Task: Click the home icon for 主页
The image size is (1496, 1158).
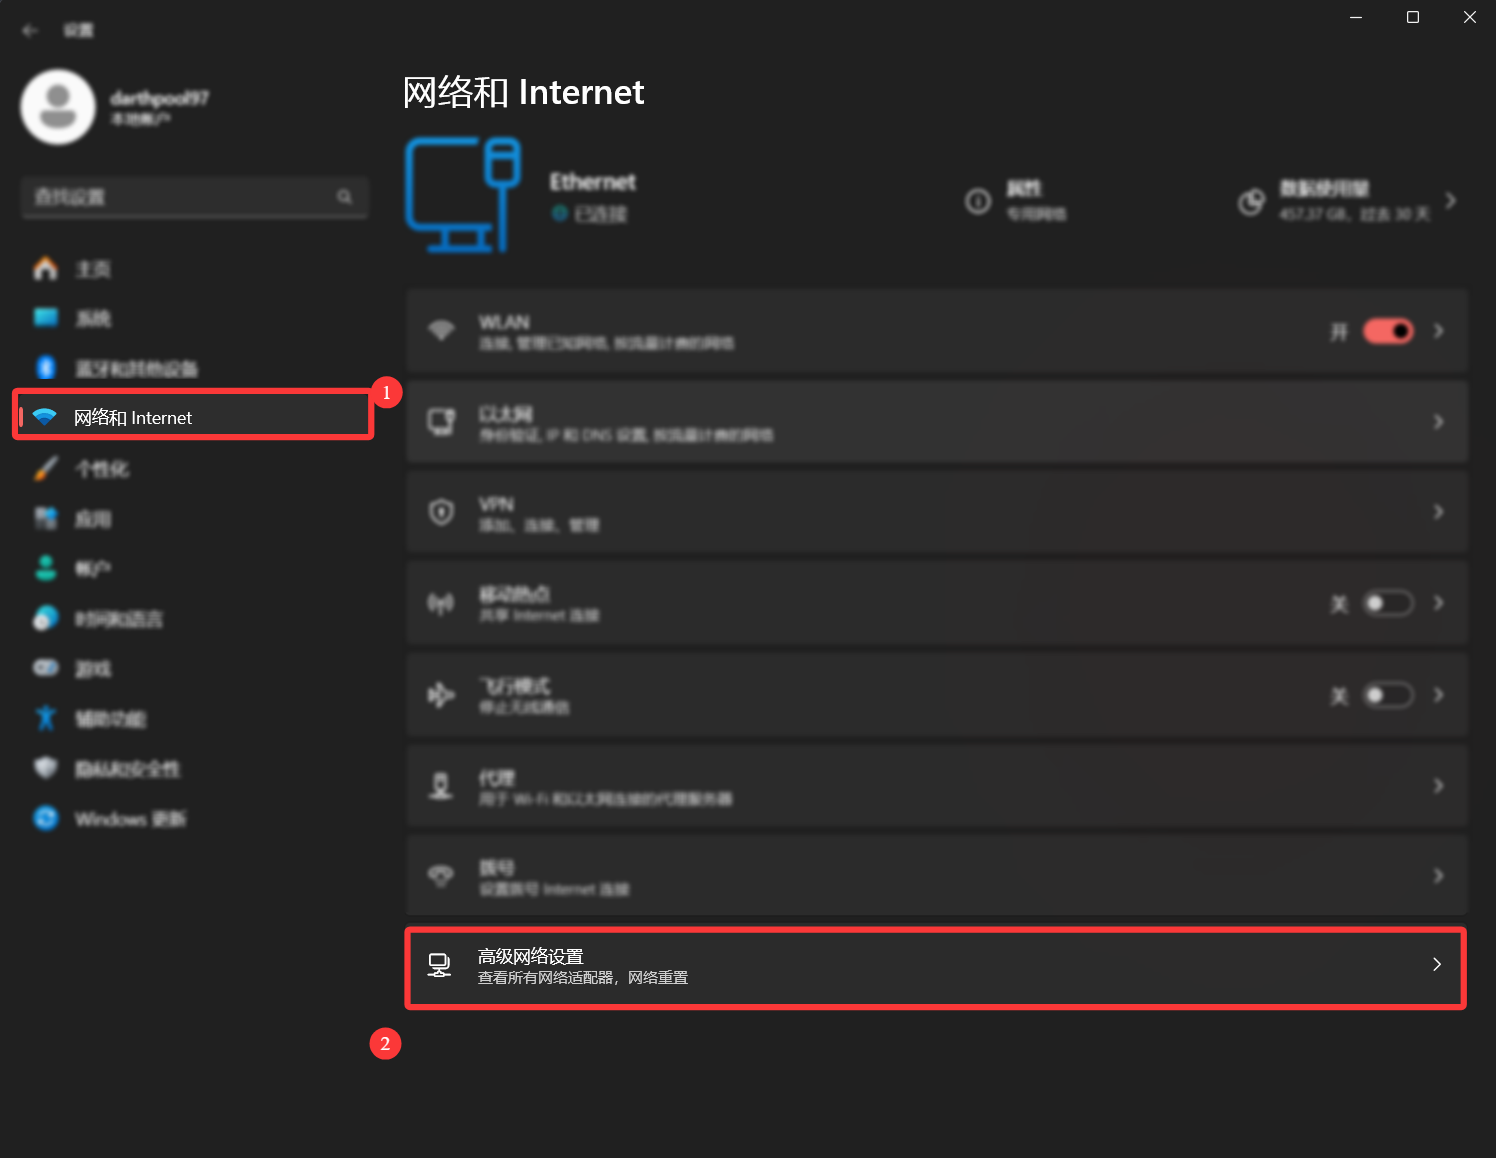Action: point(46,269)
